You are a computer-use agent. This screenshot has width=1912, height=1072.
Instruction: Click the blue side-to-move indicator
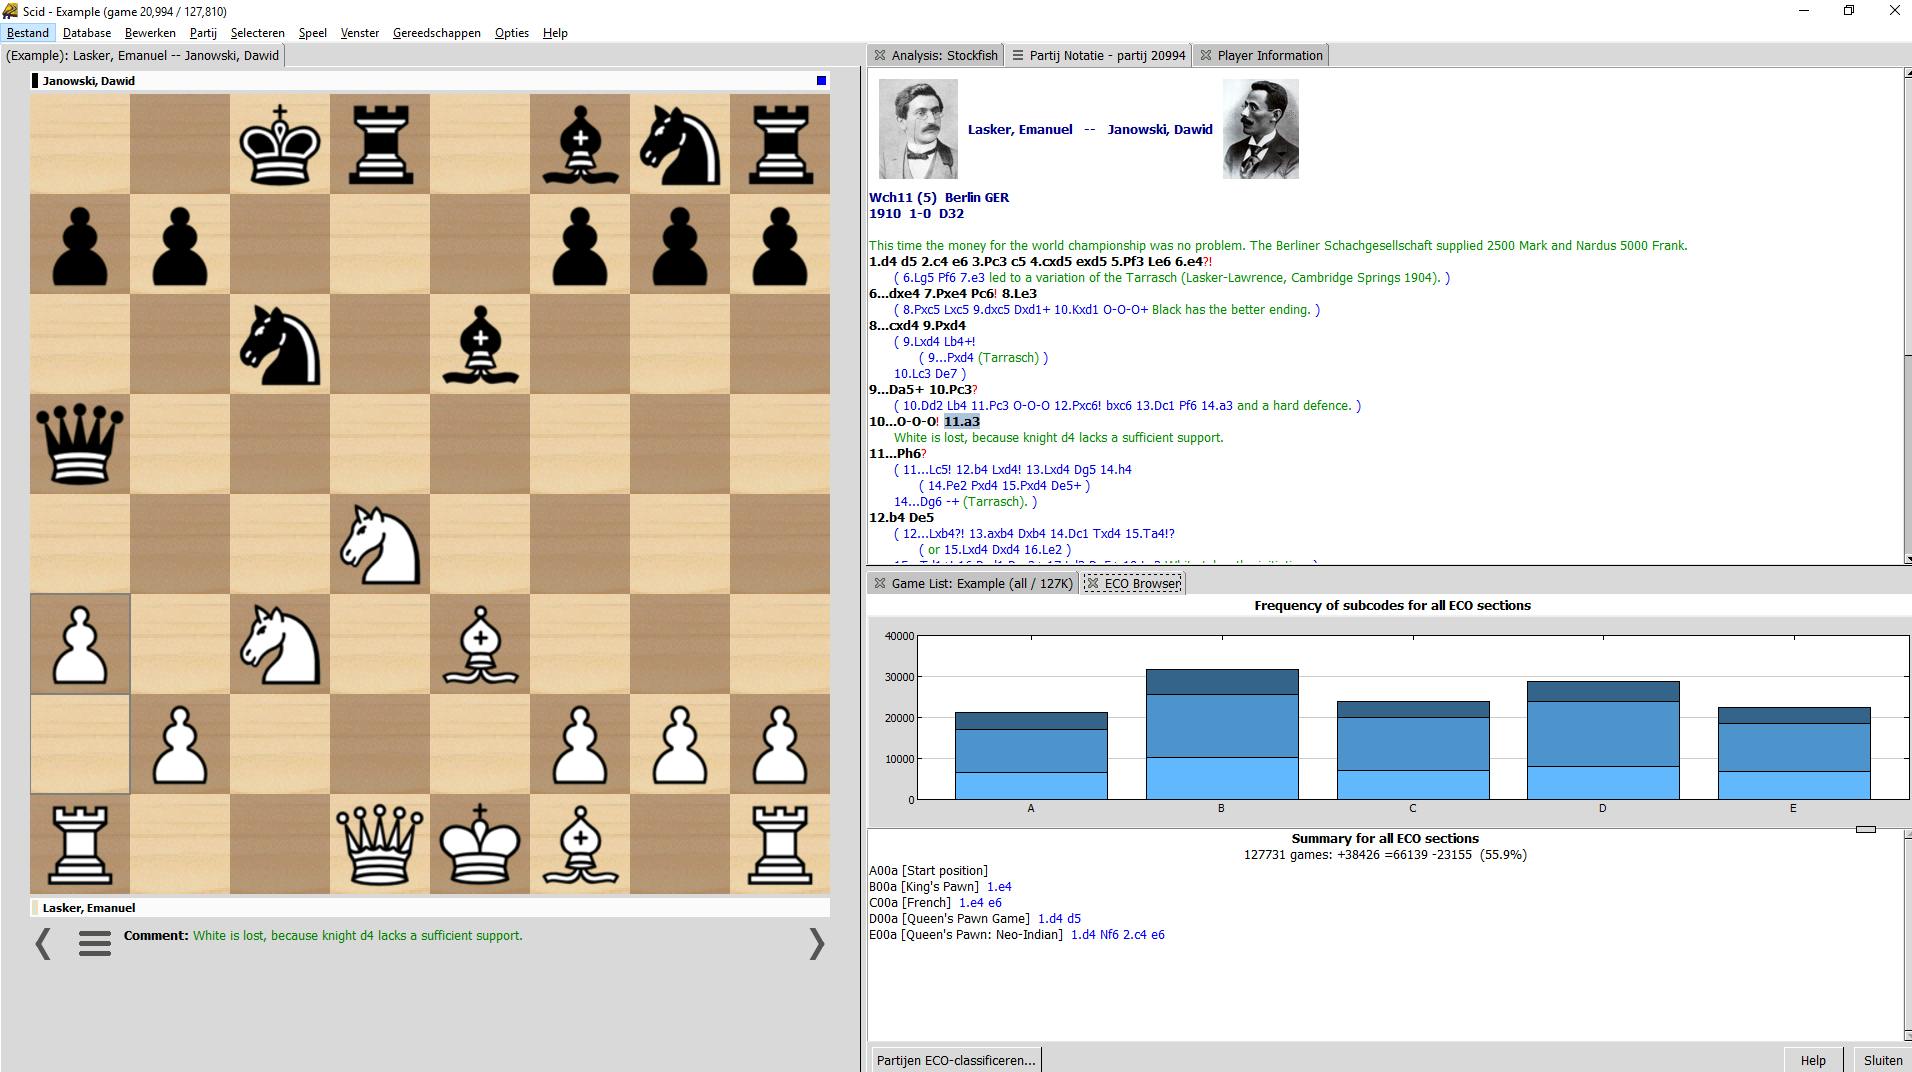click(821, 81)
